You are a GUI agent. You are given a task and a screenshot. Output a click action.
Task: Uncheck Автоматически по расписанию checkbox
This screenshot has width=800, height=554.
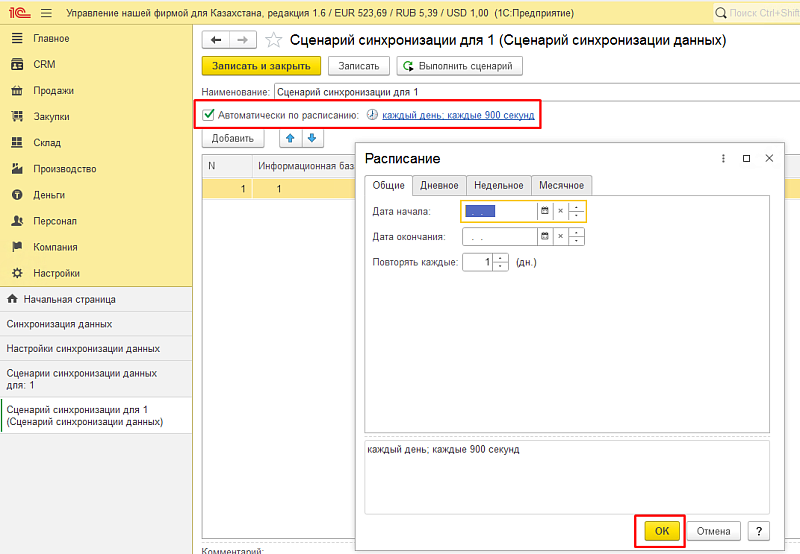209,115
